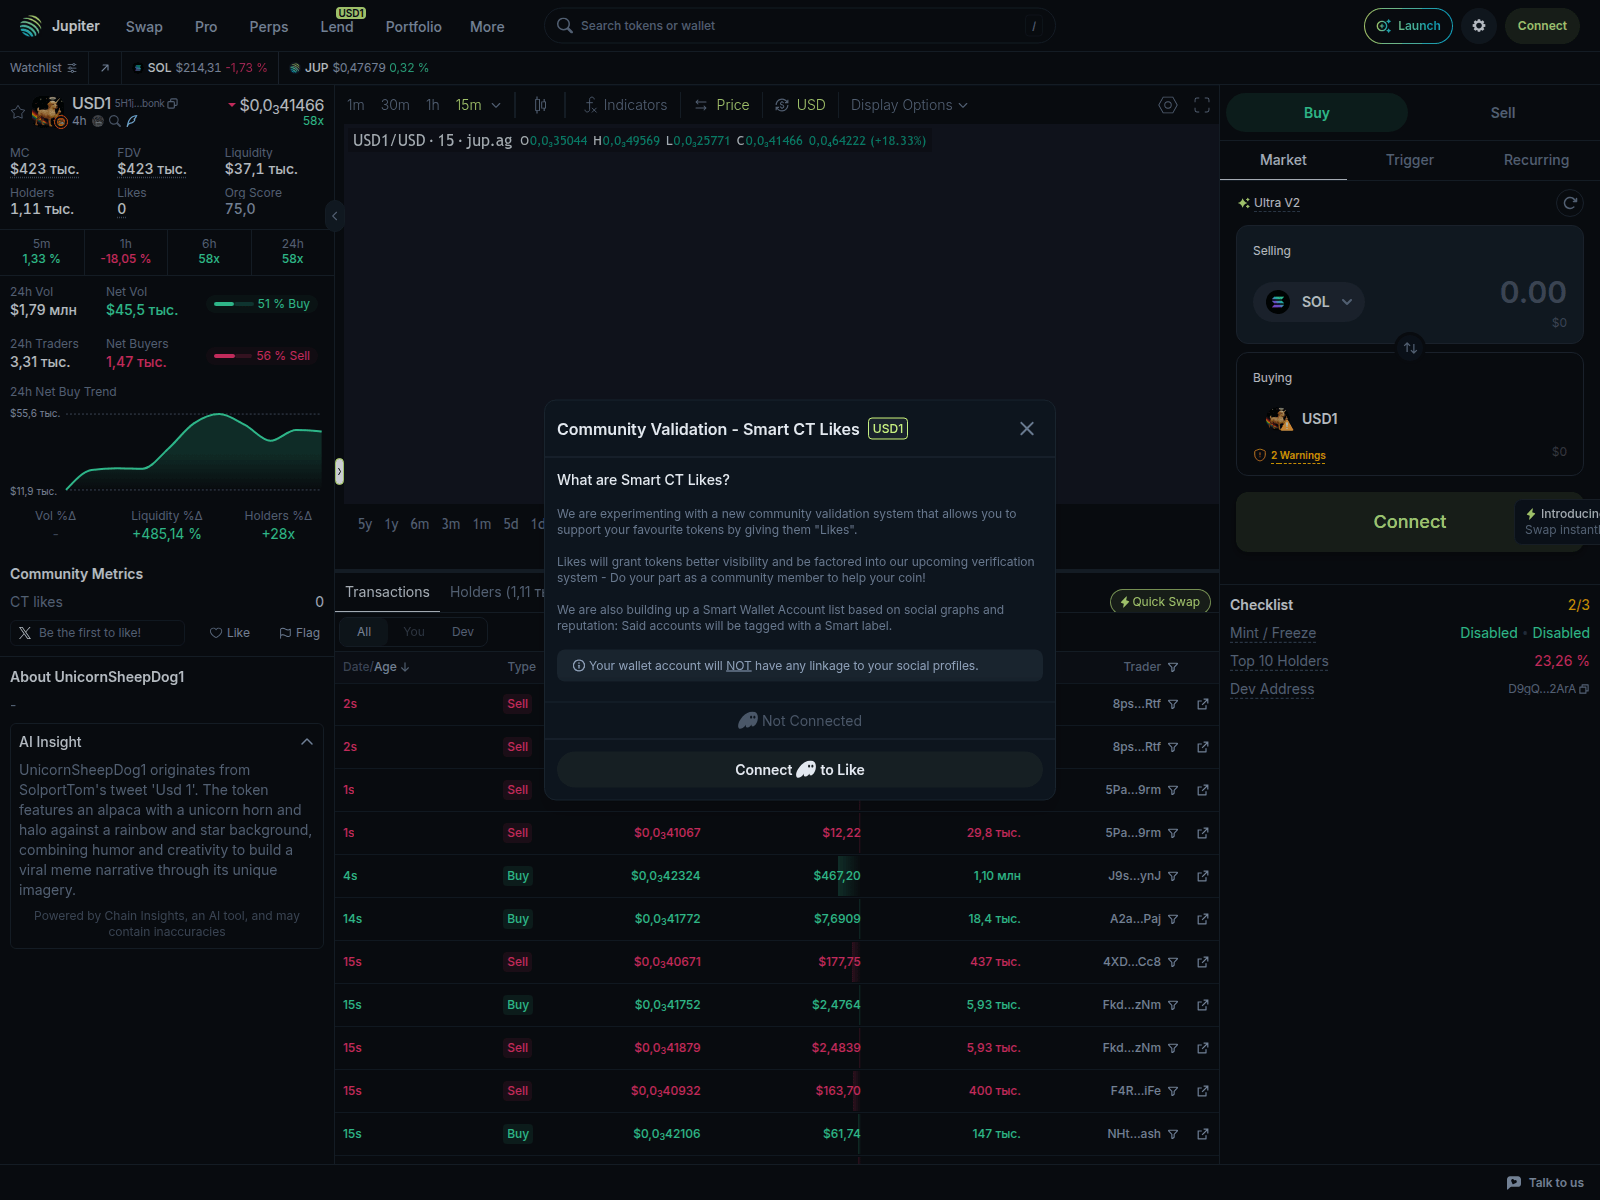Open the watchlist filter icon
Image resolution: width=1600 pixels, height=1200 pixels.
[72, 68]
